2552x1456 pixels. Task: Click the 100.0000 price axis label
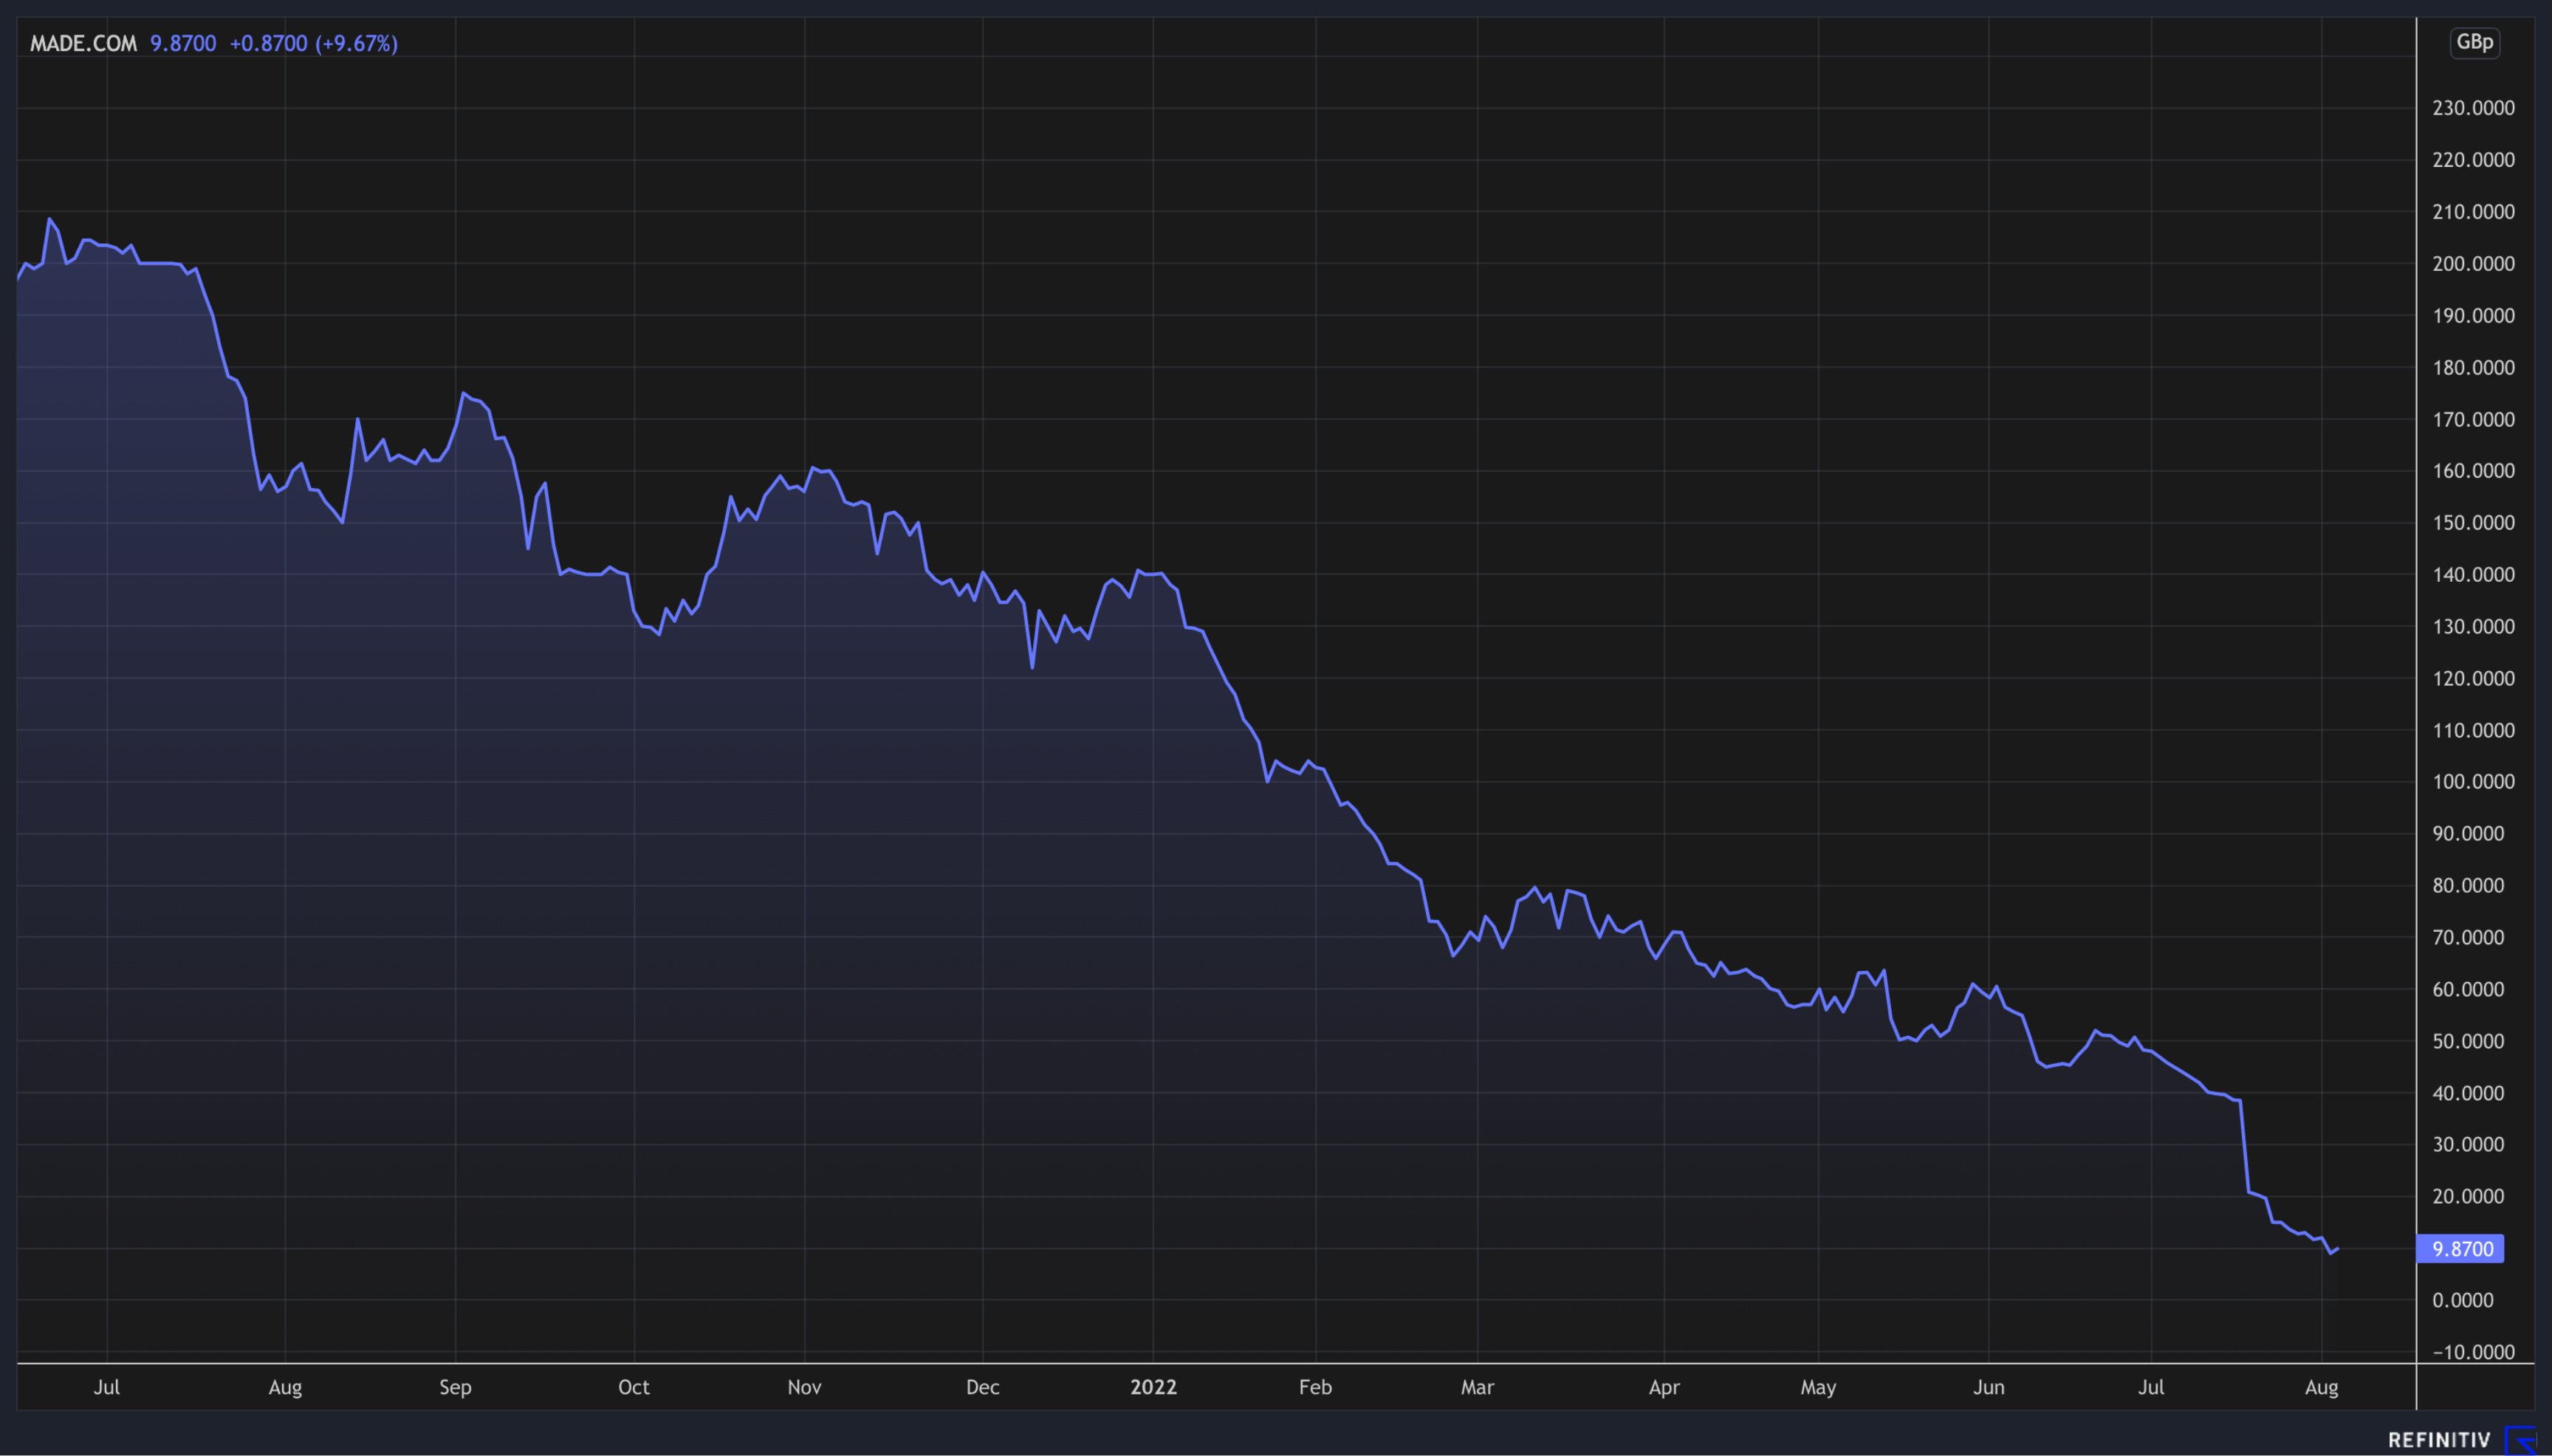(x=2473, y=782)
